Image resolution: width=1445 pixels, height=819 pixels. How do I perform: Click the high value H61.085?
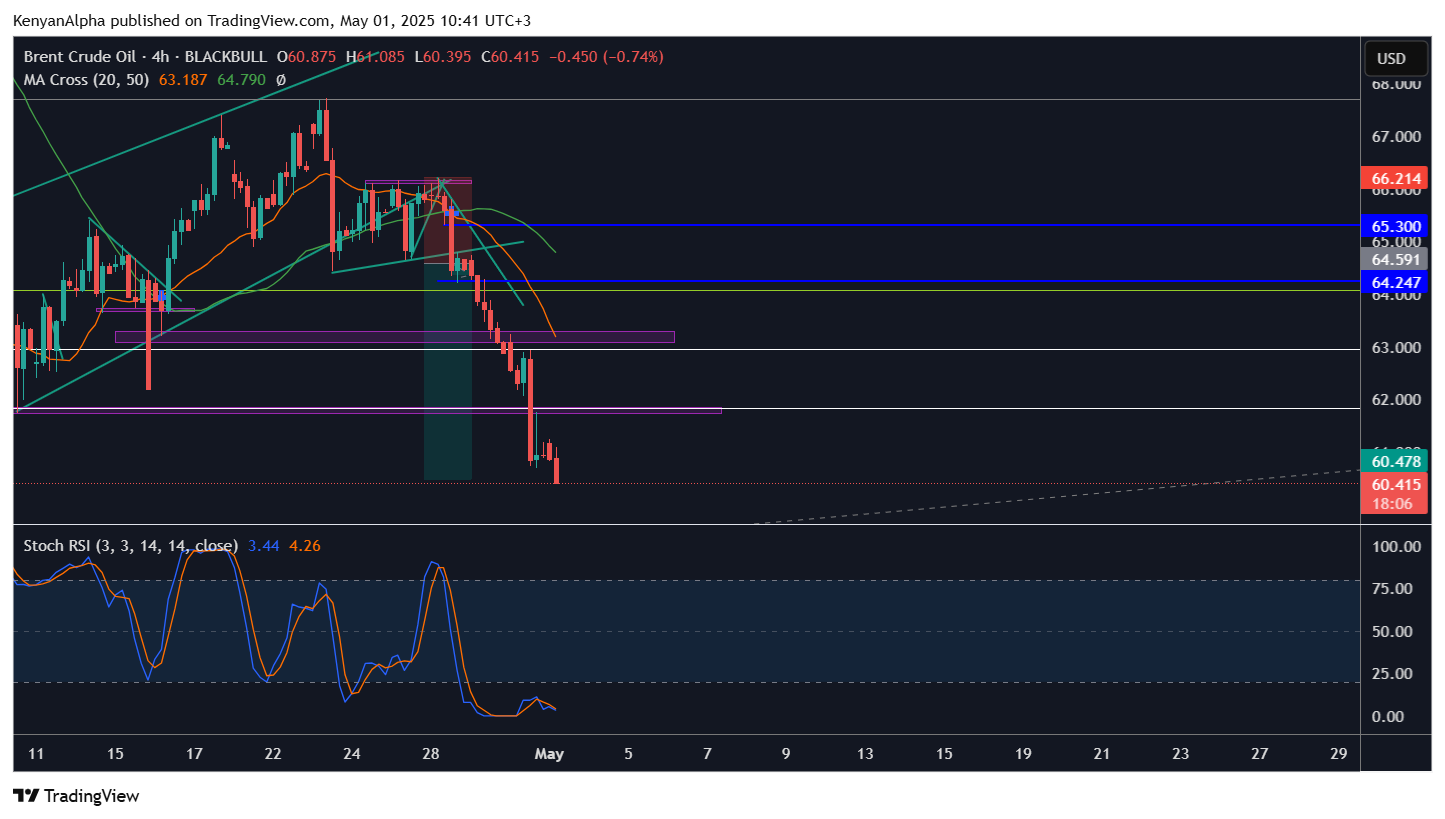point(375,57)
